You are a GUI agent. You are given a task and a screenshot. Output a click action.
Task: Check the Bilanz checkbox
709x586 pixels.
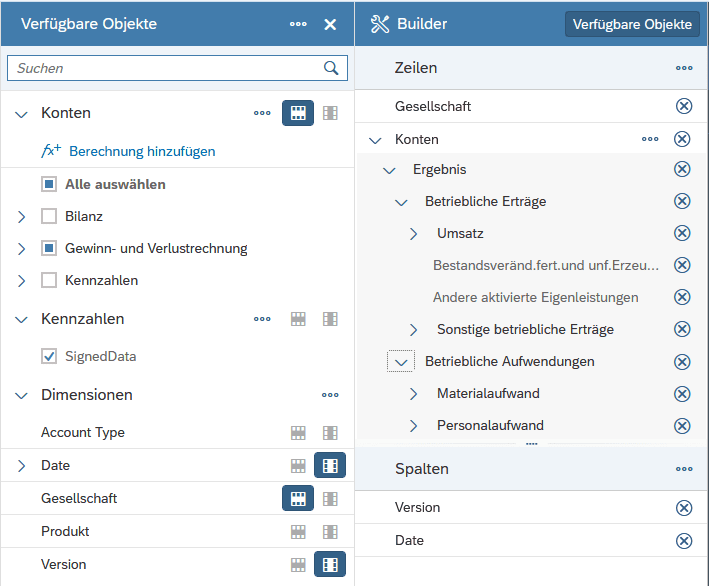[49, 216]
